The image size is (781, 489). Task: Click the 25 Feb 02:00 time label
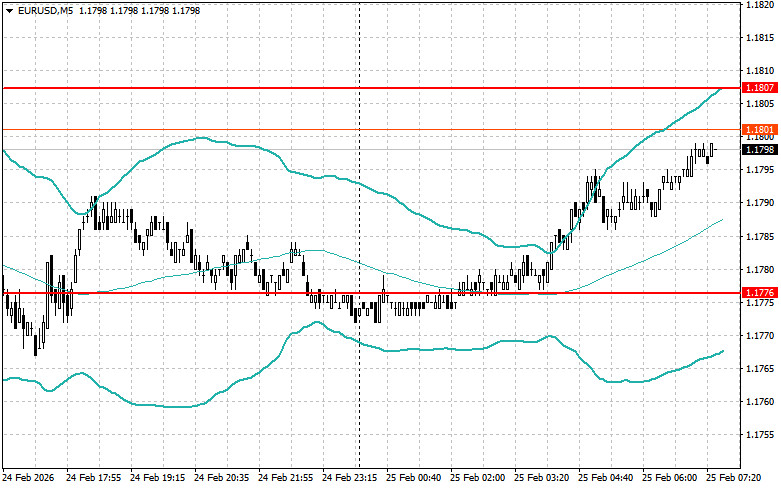[477, 478]
